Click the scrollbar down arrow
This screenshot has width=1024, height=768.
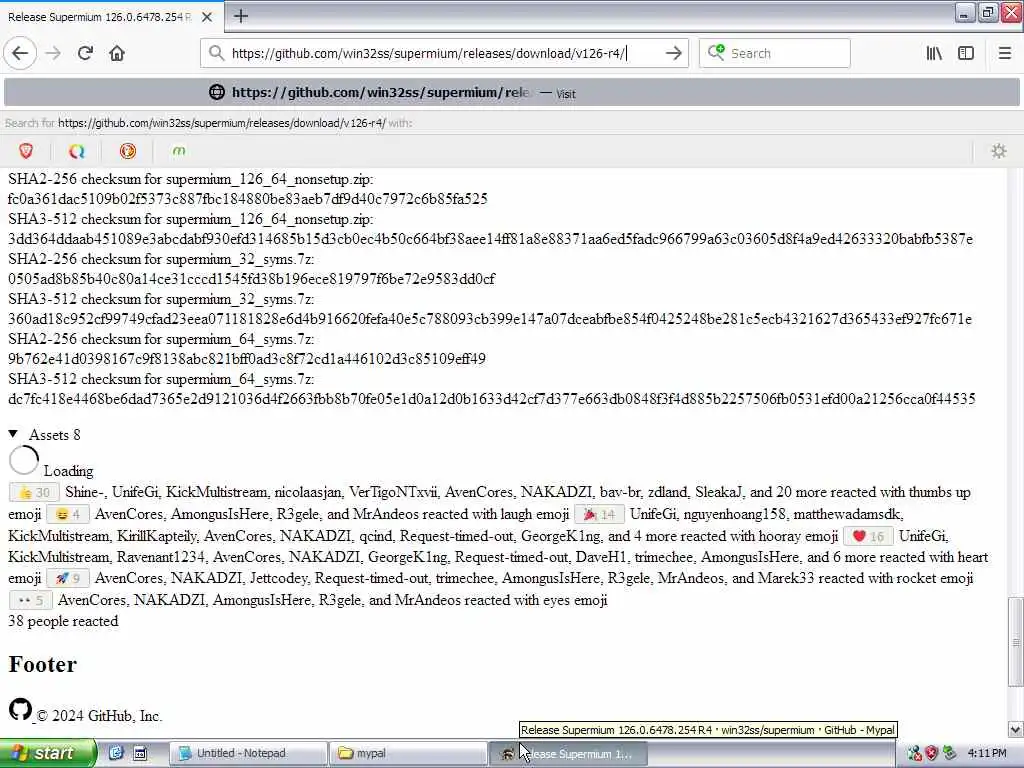pos(1015,729)
